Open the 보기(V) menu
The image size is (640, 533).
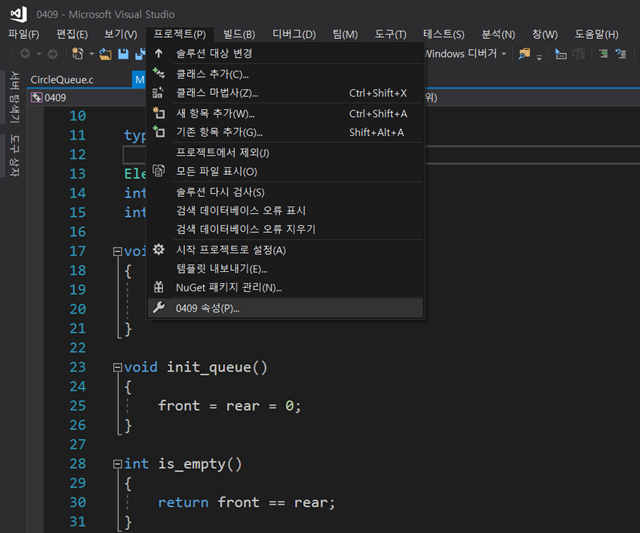120,34
